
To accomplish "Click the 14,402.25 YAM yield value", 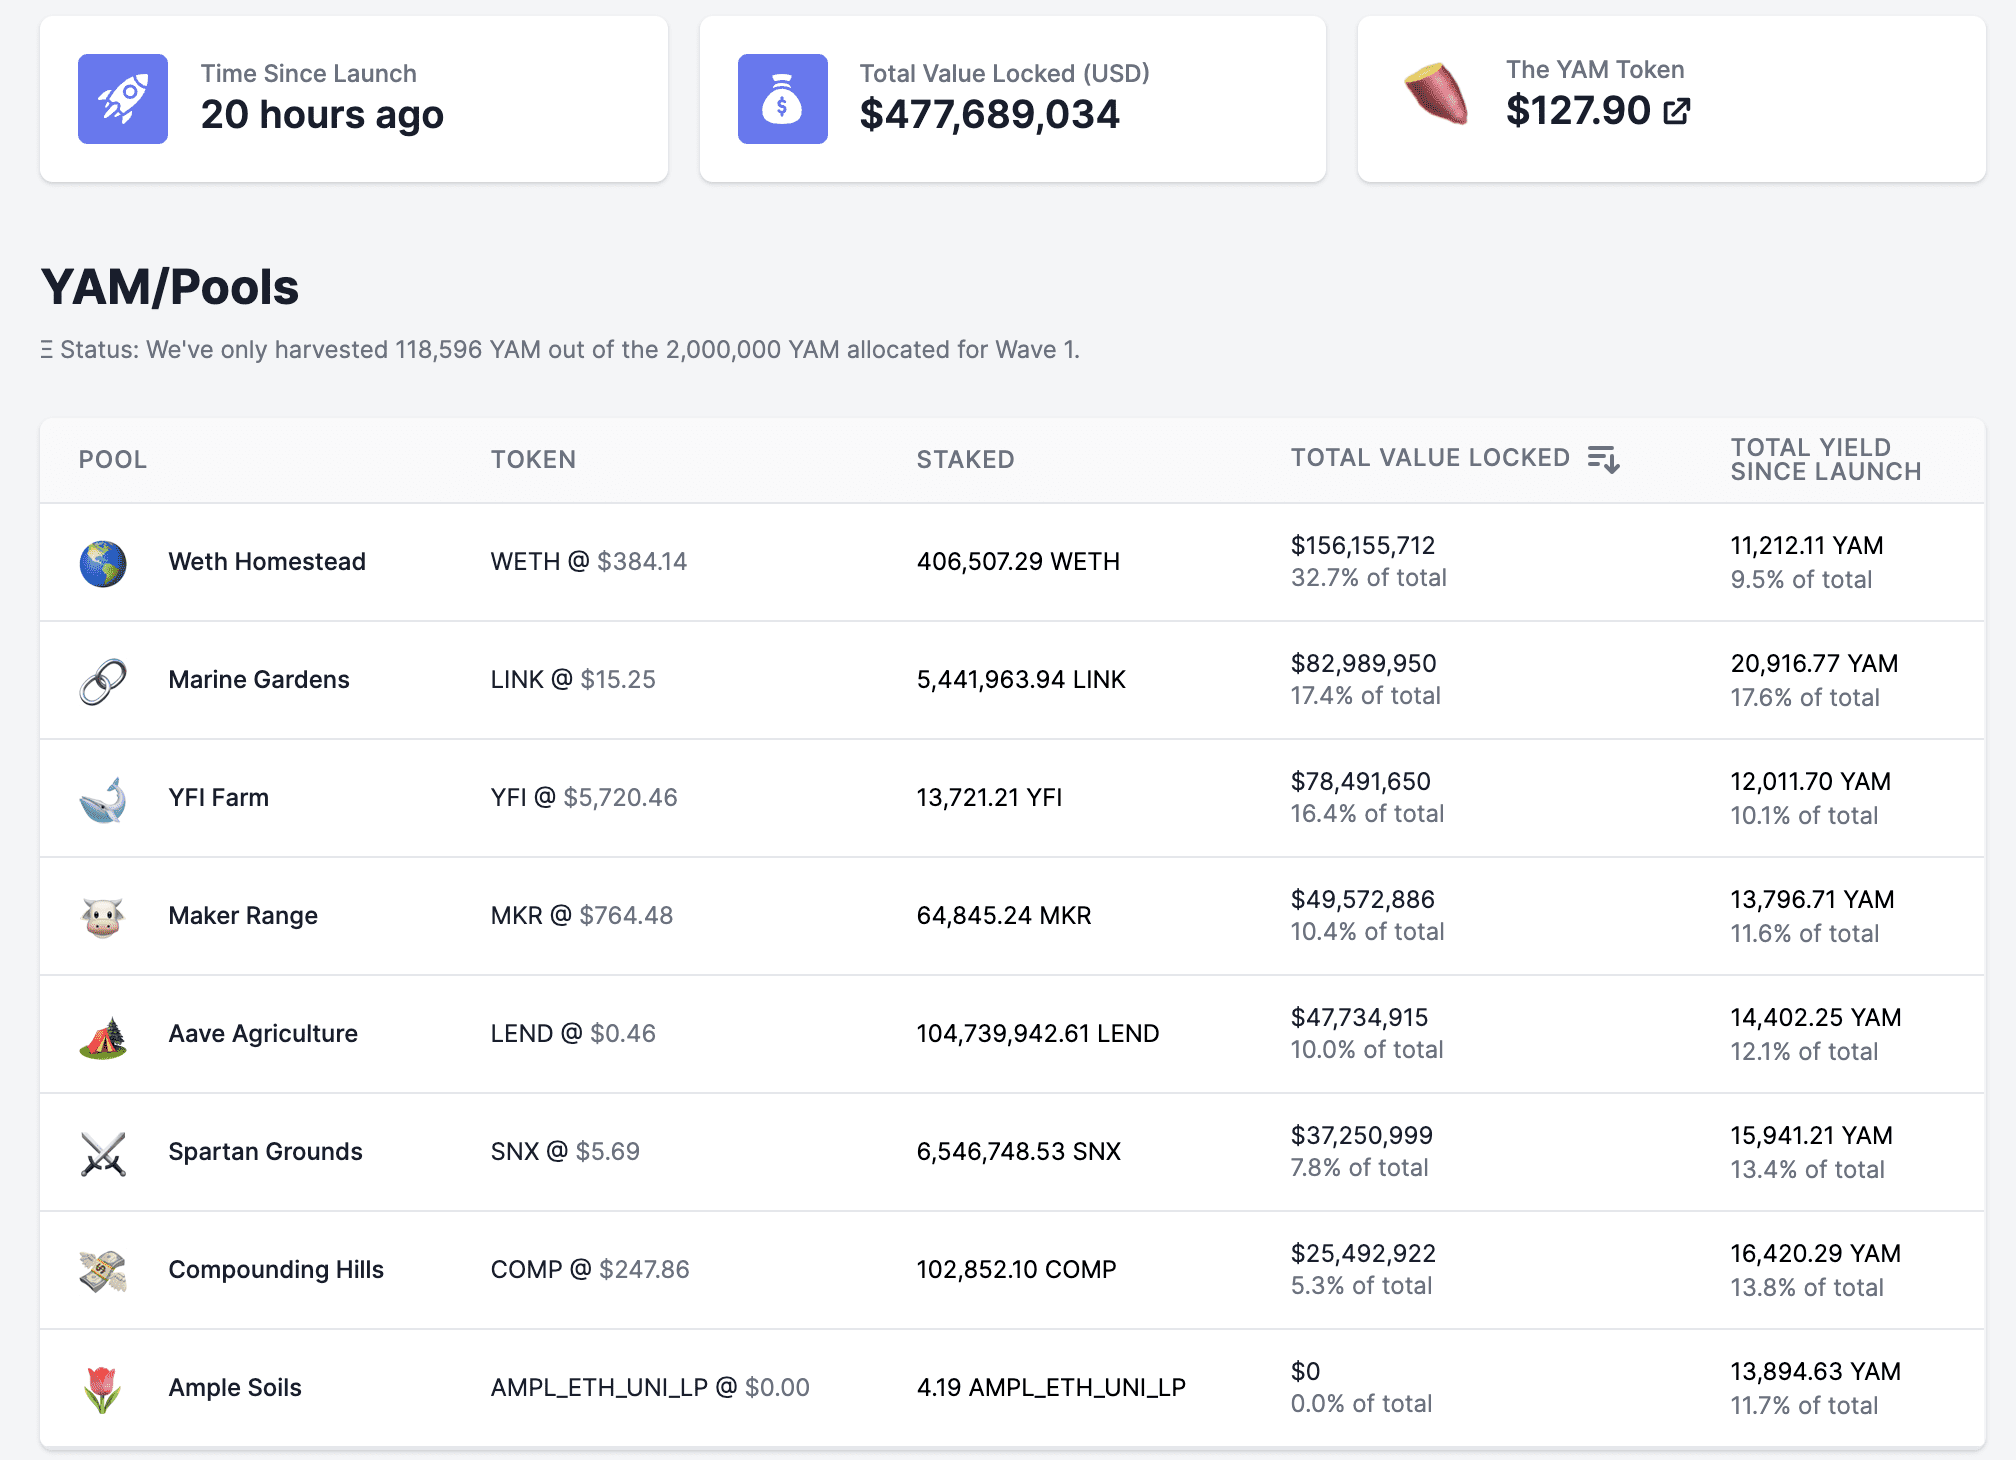I will (x=1816, y=1018).
